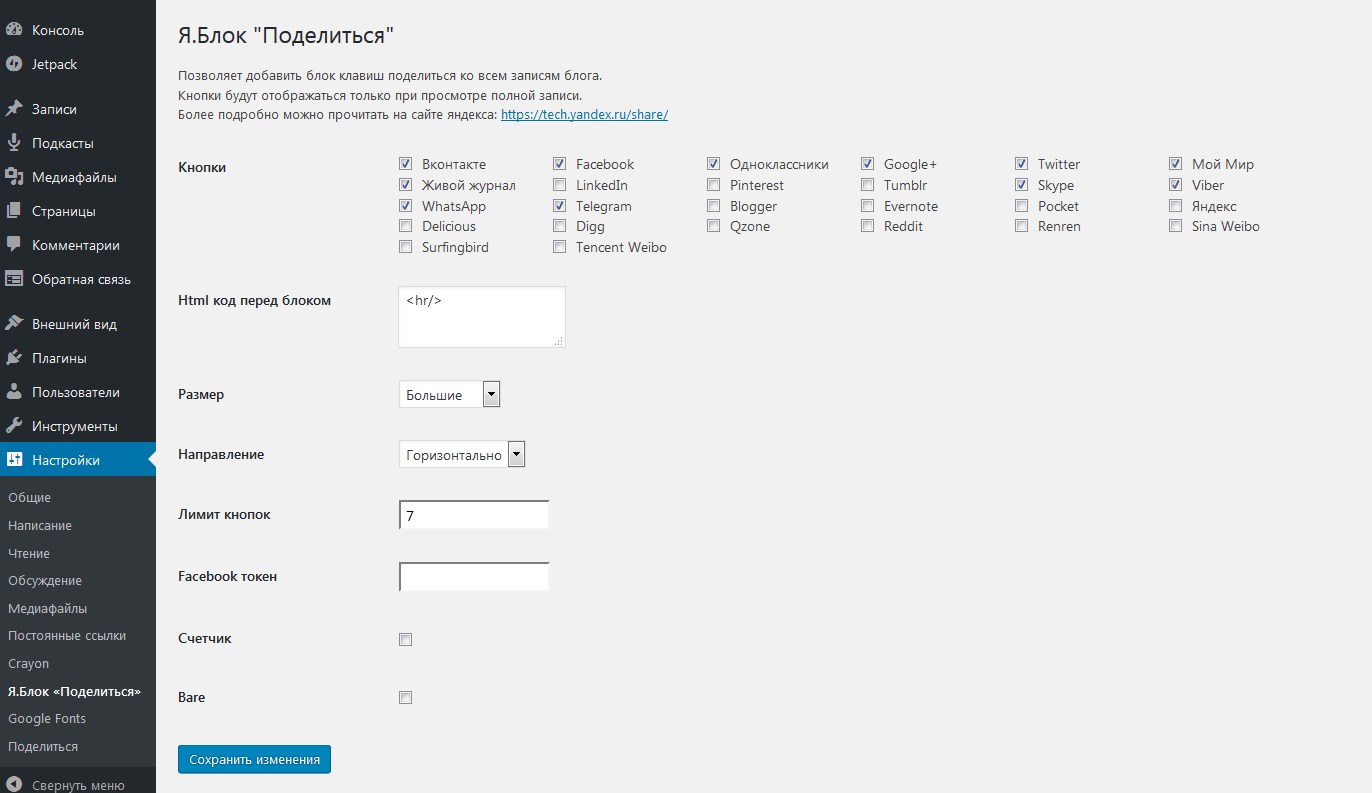Viewport: 1372px width, 793px height.
Task: Check the Tumblr checkbox
Action: click(x=867, y=184)
